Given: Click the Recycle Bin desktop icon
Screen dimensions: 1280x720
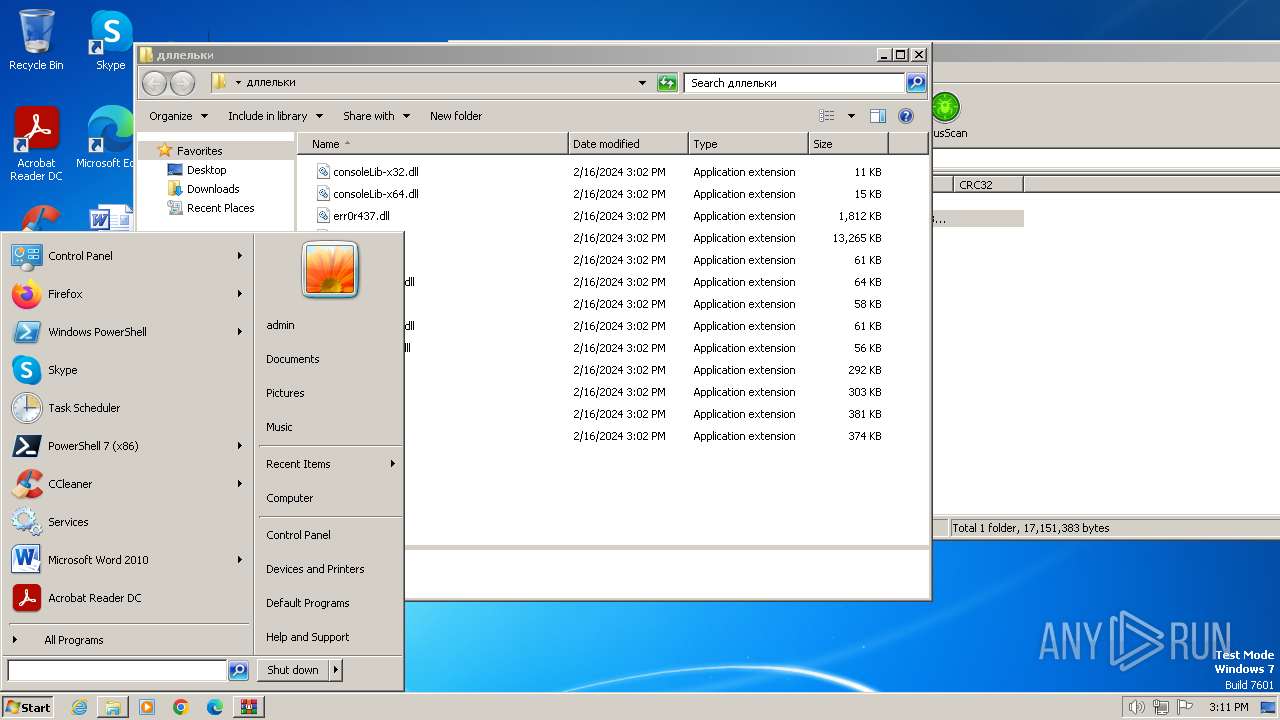Looking at the screenshot, I should (x=36, y=41).
